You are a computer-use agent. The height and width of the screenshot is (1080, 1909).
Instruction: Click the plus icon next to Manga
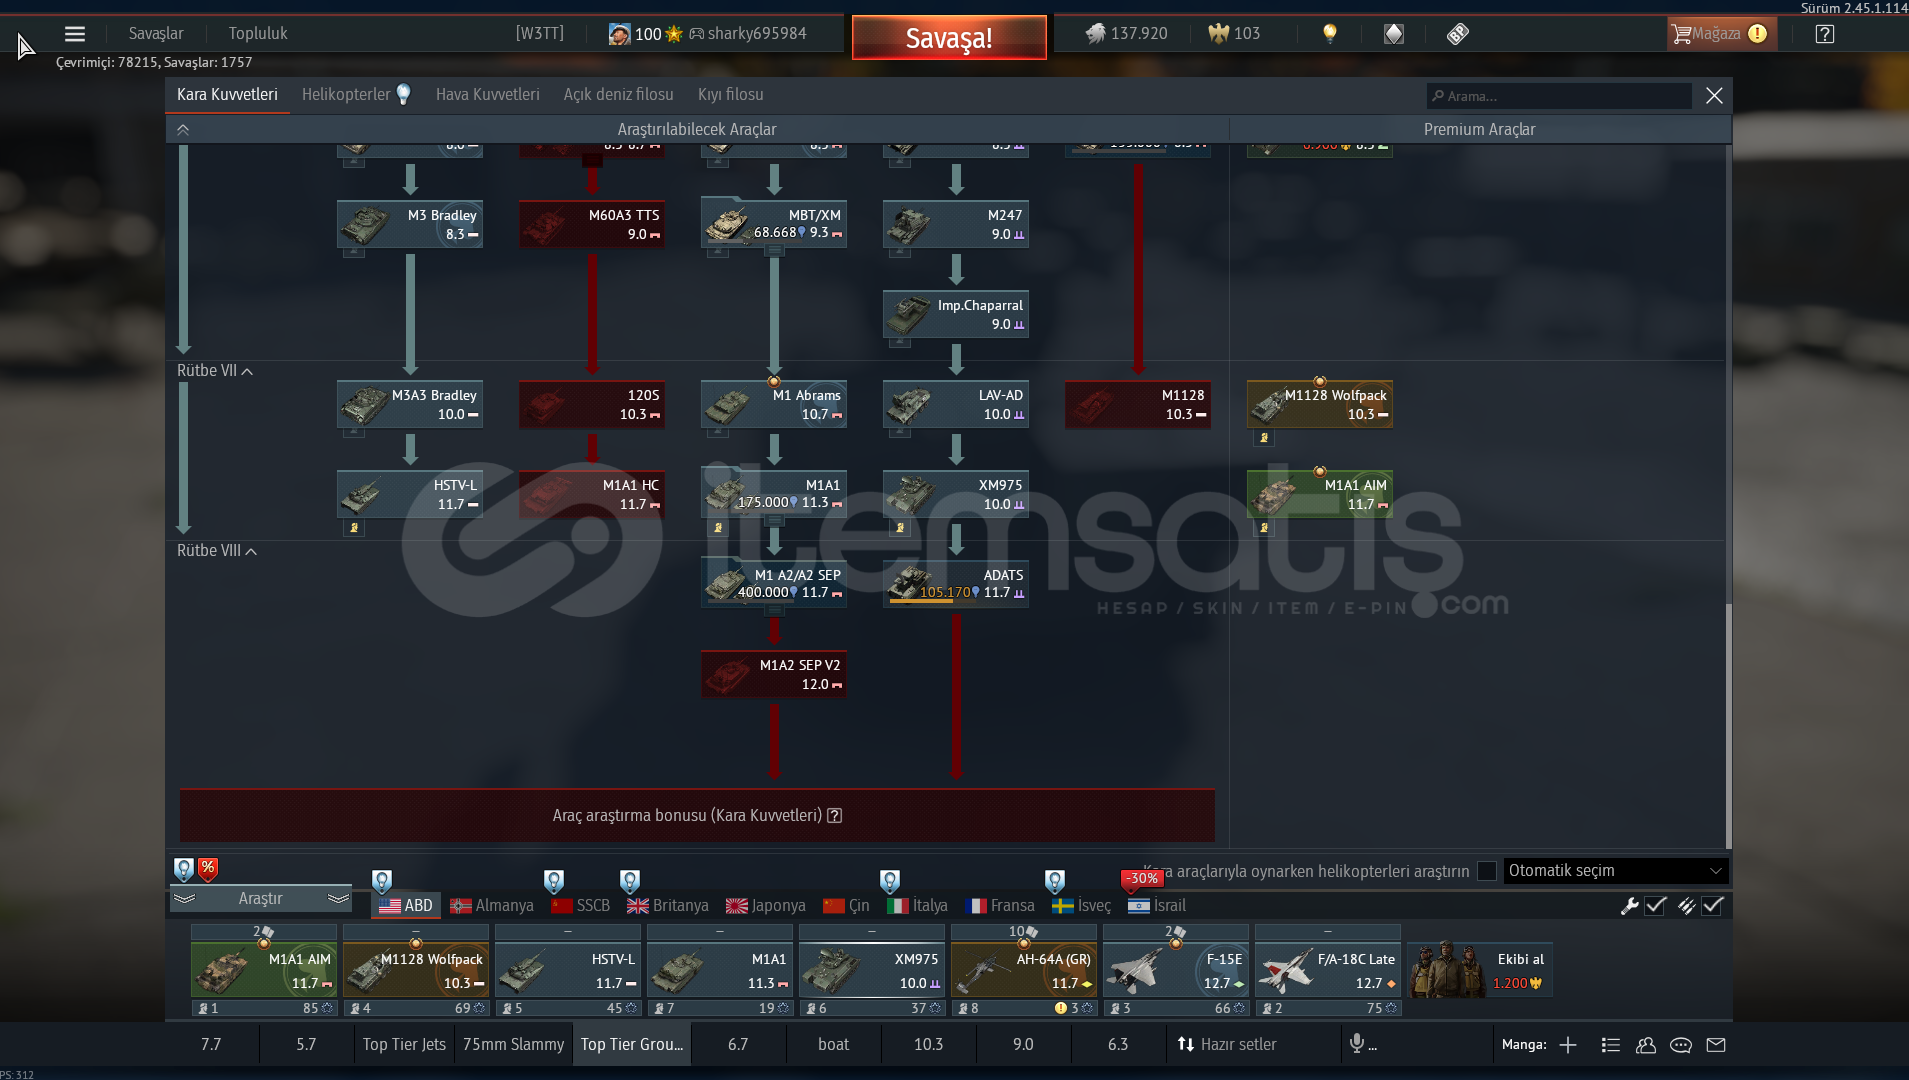pos(1568,1045)
